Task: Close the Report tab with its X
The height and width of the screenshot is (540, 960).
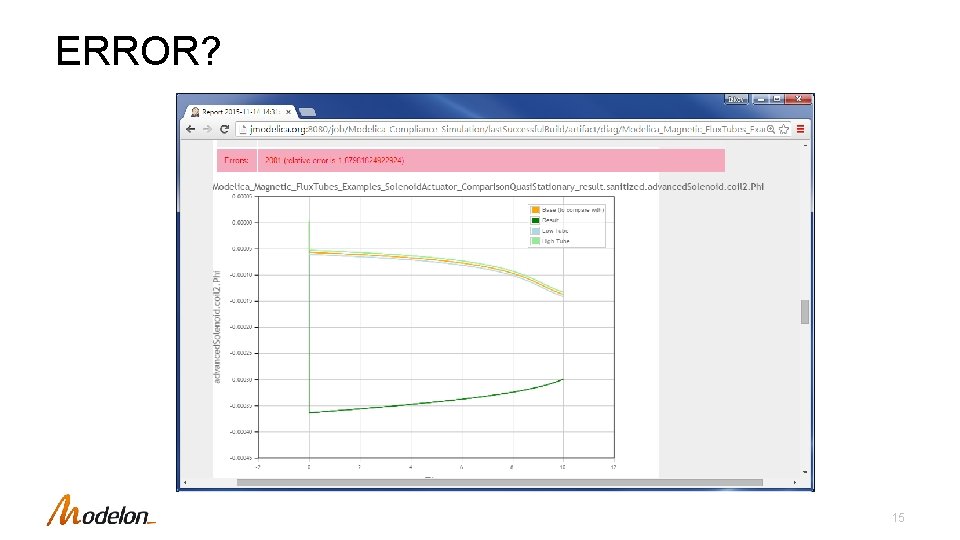Action: 288,112
